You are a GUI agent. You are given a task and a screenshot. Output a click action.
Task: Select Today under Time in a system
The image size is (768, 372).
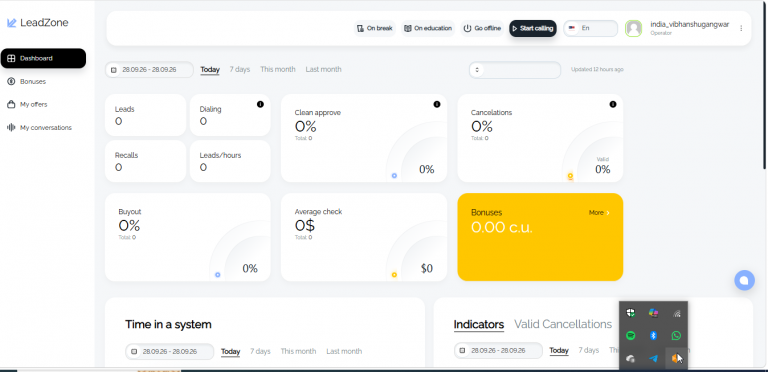[230, 351]
